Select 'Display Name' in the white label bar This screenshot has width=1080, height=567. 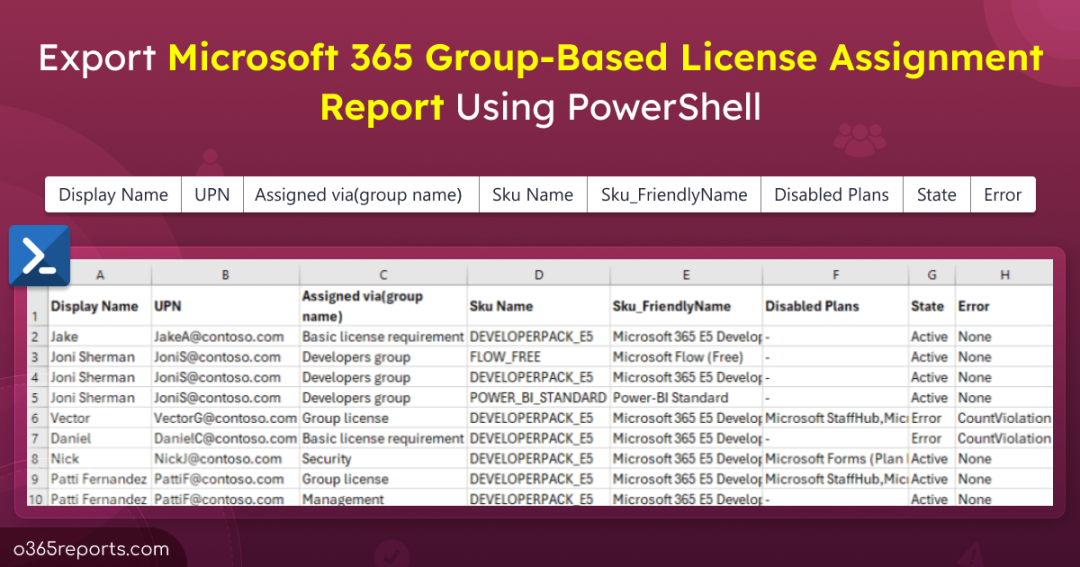(113, 195)
